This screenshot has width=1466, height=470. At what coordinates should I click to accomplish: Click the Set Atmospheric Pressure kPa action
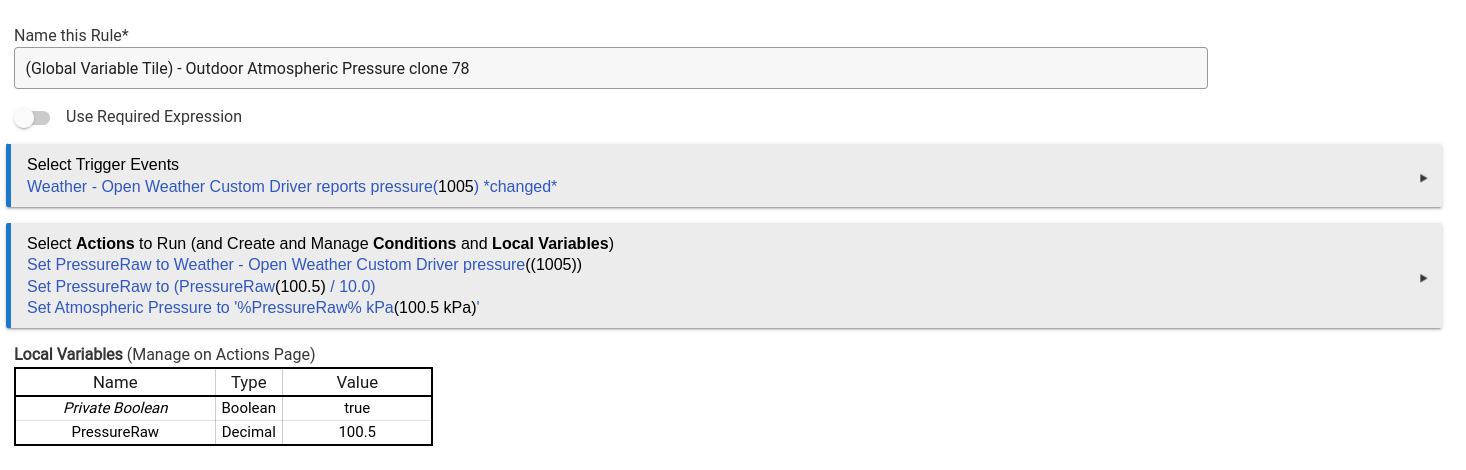253,308
